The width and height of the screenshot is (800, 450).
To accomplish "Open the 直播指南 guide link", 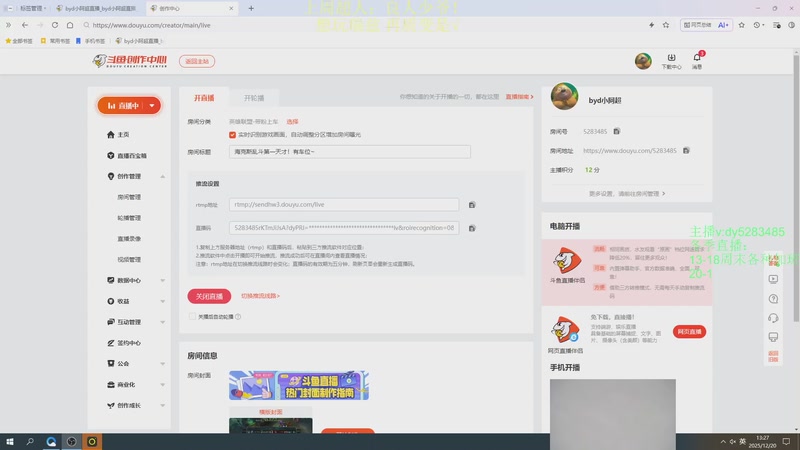I will tap(519, 96).
